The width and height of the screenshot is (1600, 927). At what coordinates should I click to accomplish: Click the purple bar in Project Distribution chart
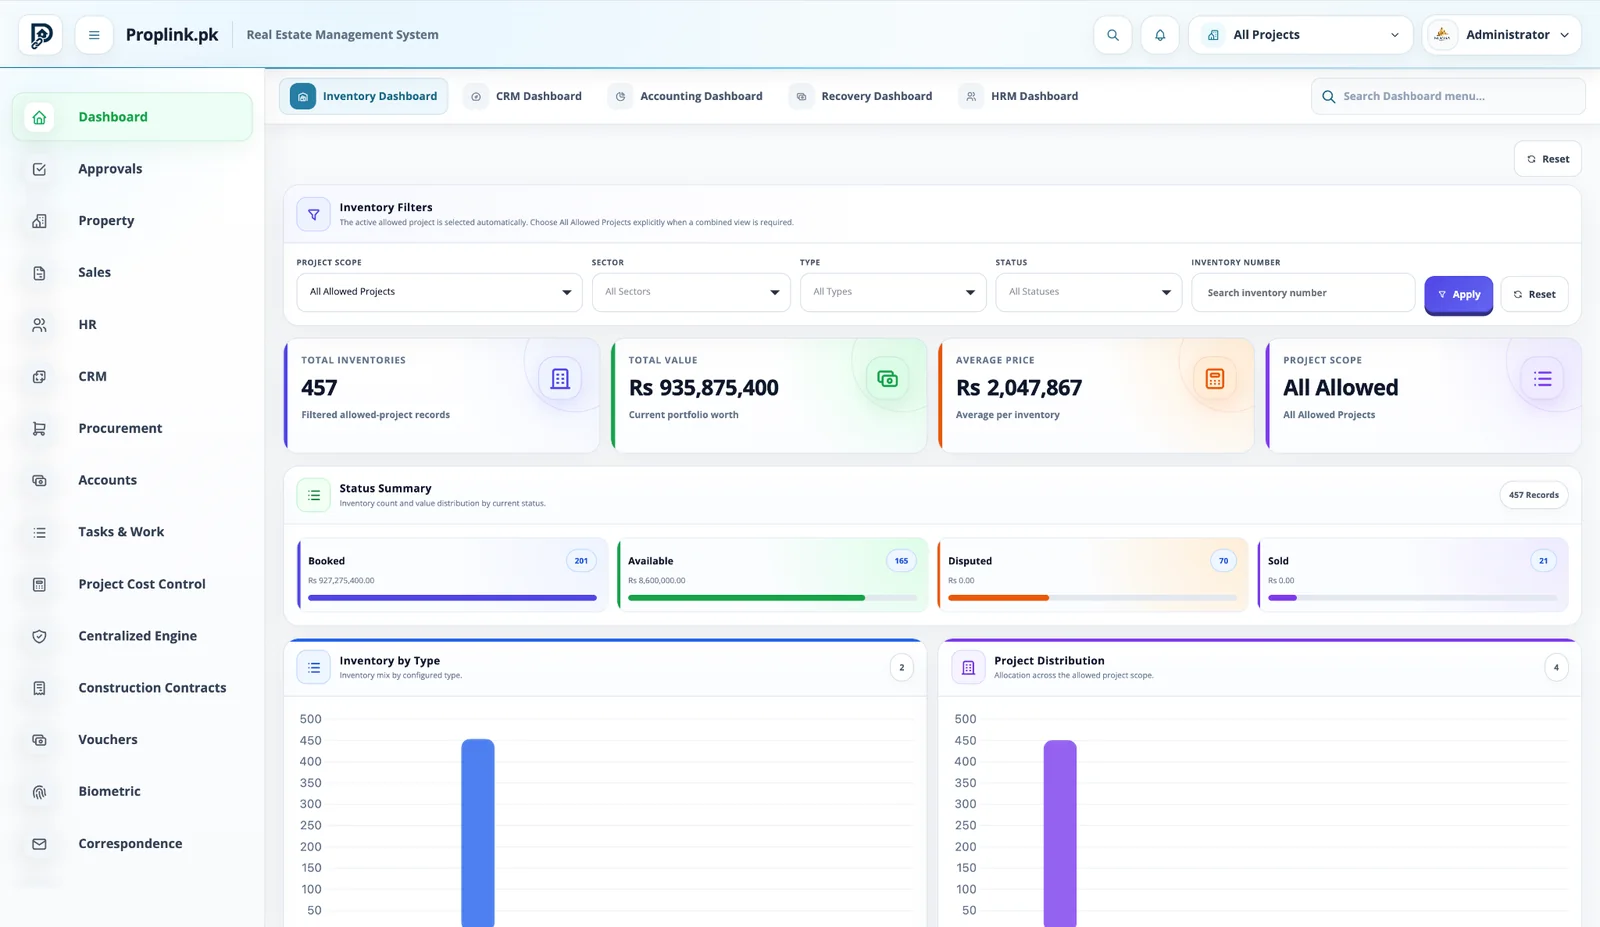pos(1060,832)
